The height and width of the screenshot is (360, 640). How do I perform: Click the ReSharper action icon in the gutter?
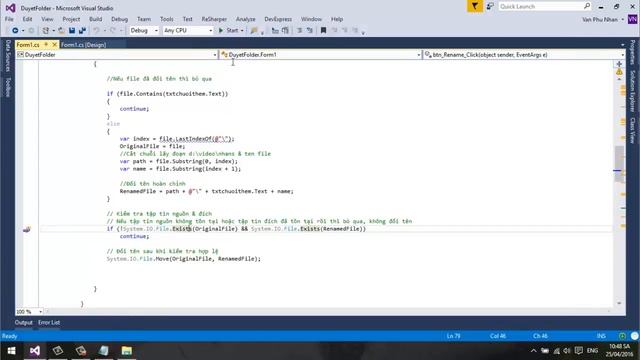click(x=27, y=229)
